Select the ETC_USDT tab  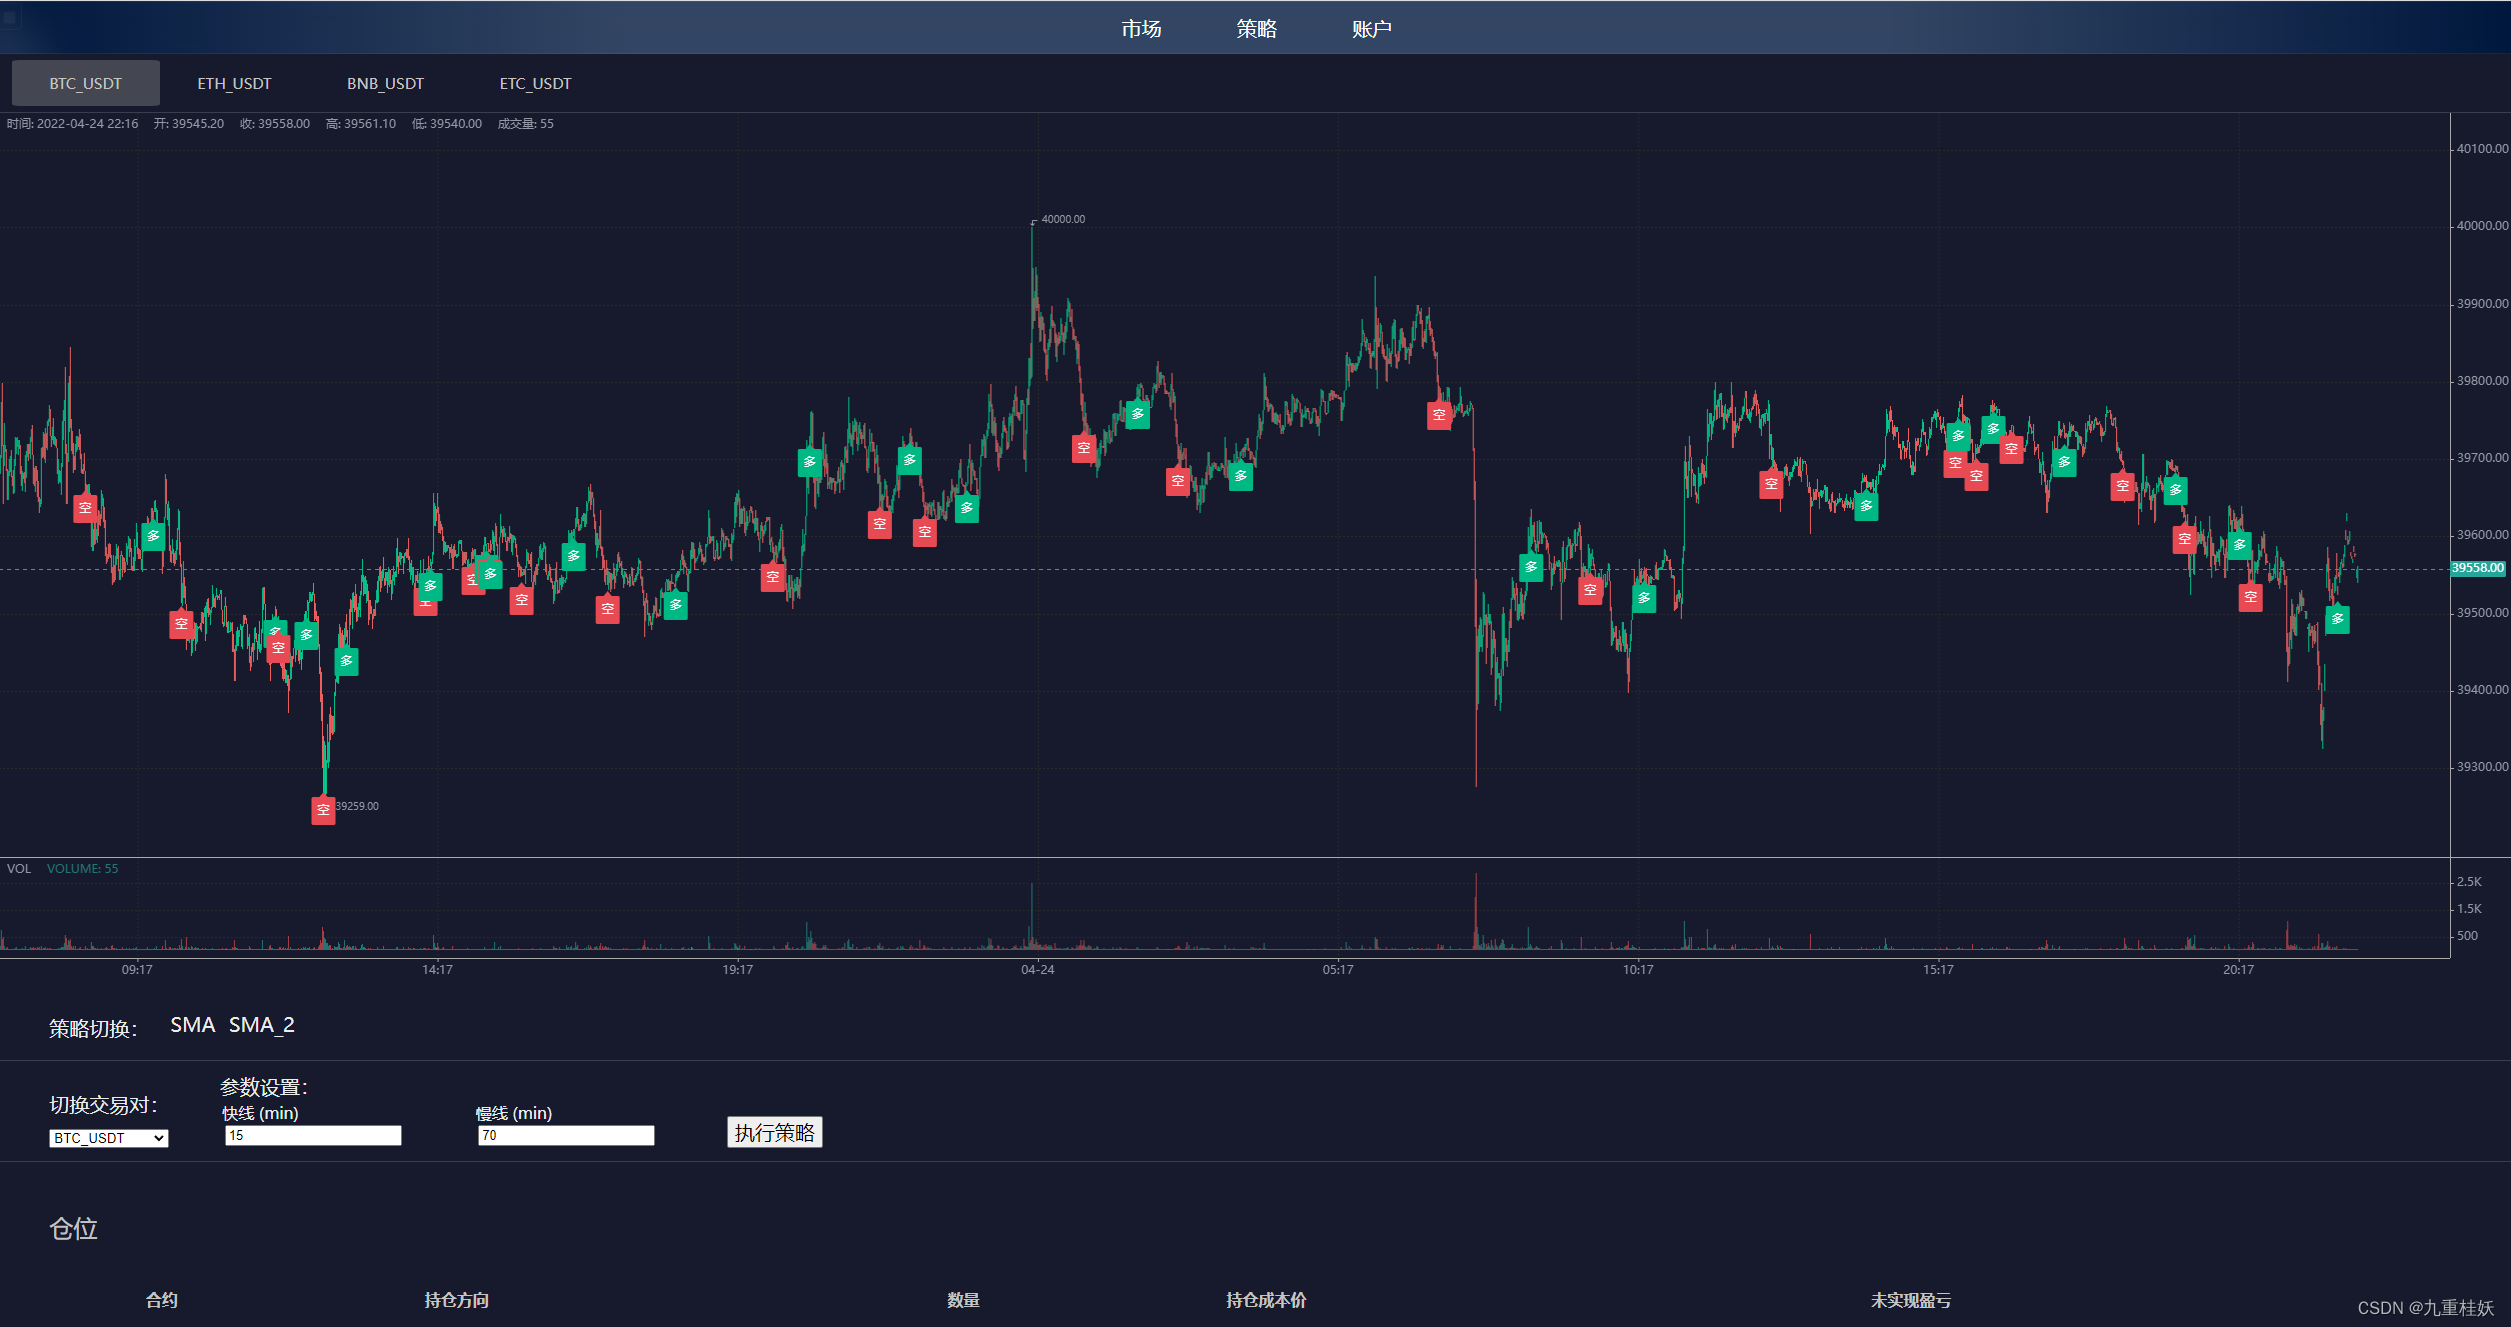[535, 83]
